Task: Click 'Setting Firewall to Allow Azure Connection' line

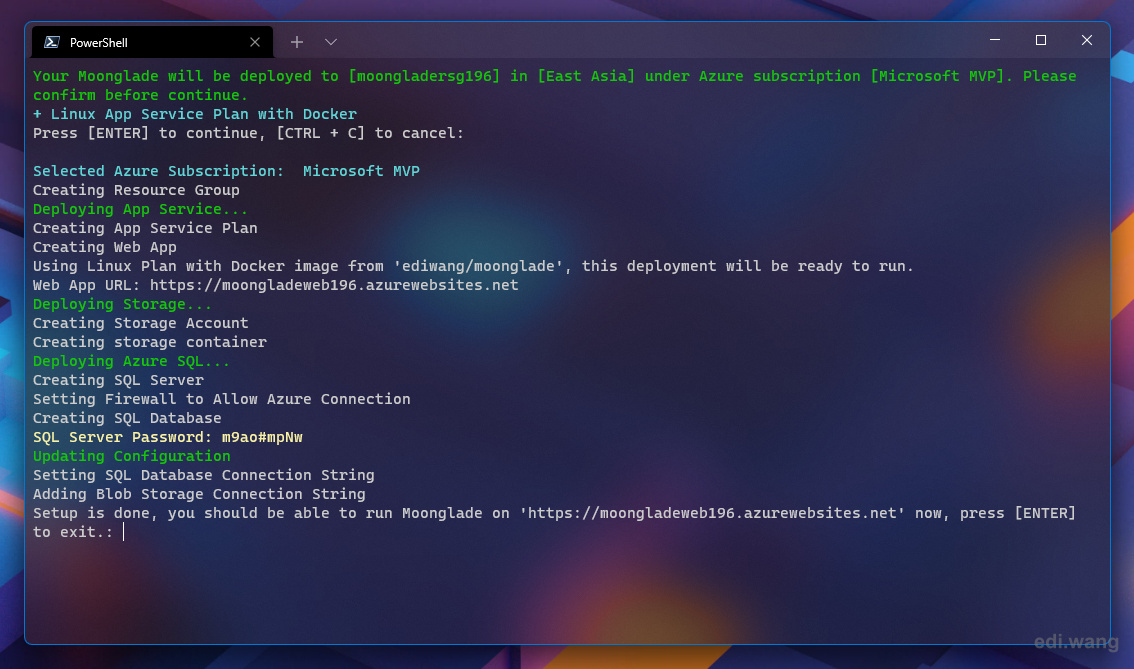Action: click(221, 399)
